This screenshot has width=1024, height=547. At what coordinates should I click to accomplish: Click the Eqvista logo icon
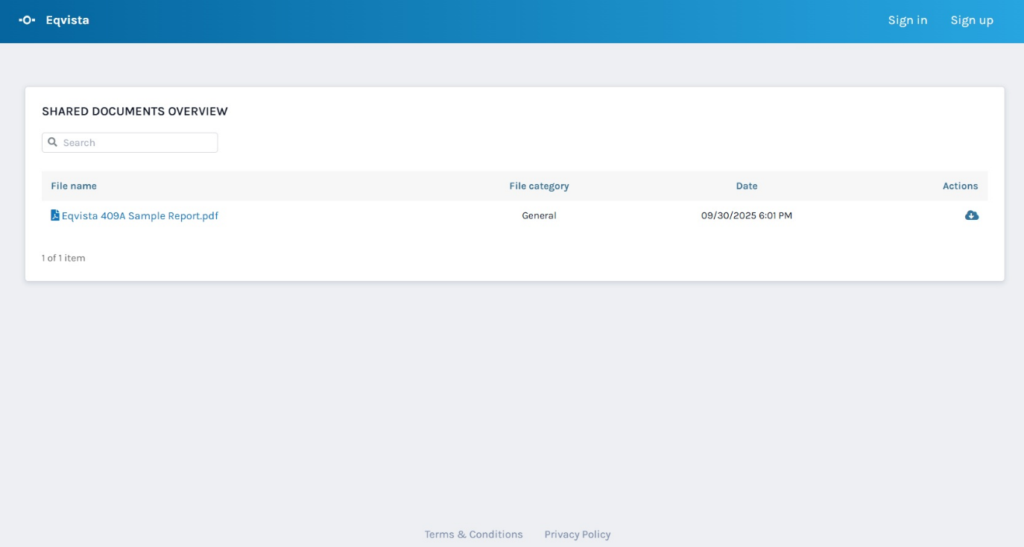click(x=27, y=20)
